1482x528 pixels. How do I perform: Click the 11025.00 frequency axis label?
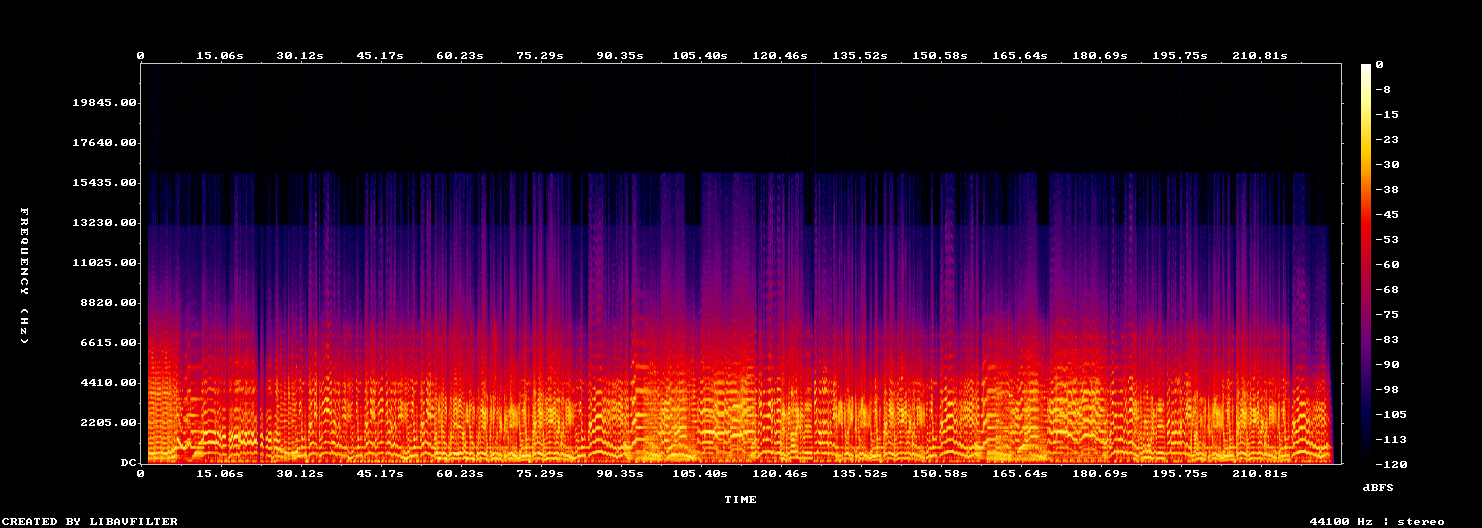click(104, 263)
